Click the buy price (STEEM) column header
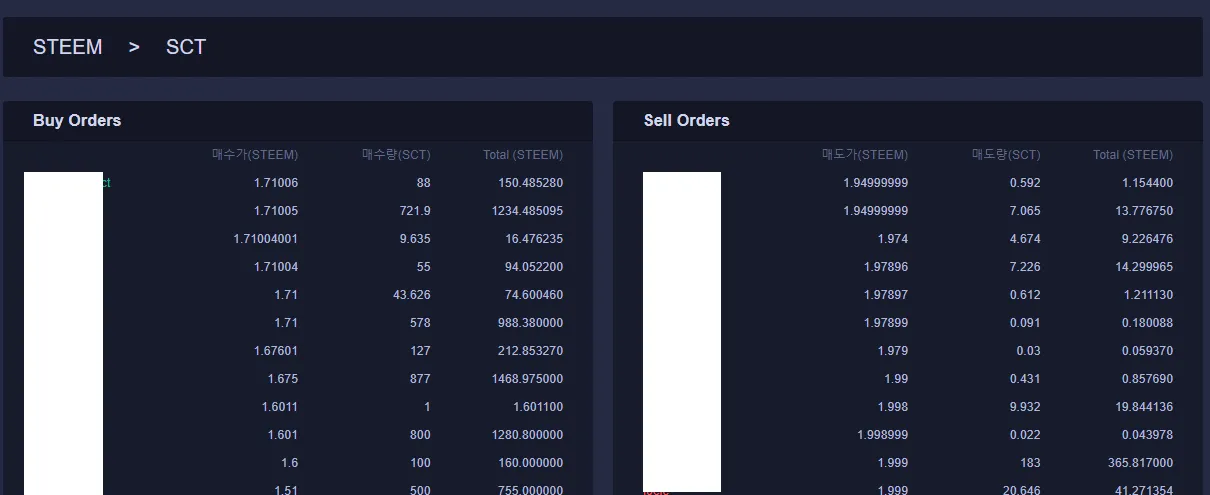Viewport: 1210px width, 495px height. point(255,155)
